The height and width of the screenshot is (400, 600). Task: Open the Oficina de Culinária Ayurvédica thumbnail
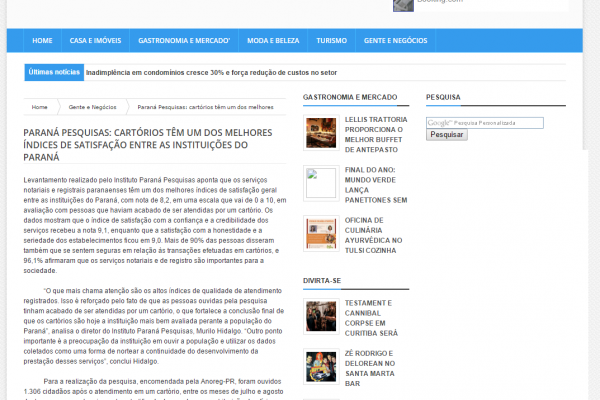tap(321, 232)
